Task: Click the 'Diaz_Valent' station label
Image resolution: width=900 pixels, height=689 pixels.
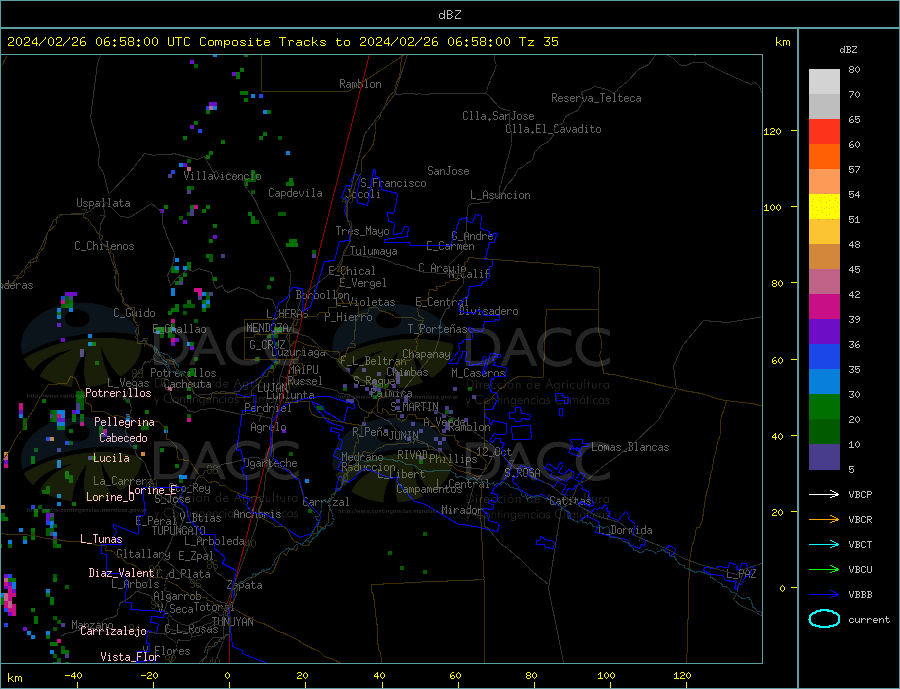Action: pos(121,573)
